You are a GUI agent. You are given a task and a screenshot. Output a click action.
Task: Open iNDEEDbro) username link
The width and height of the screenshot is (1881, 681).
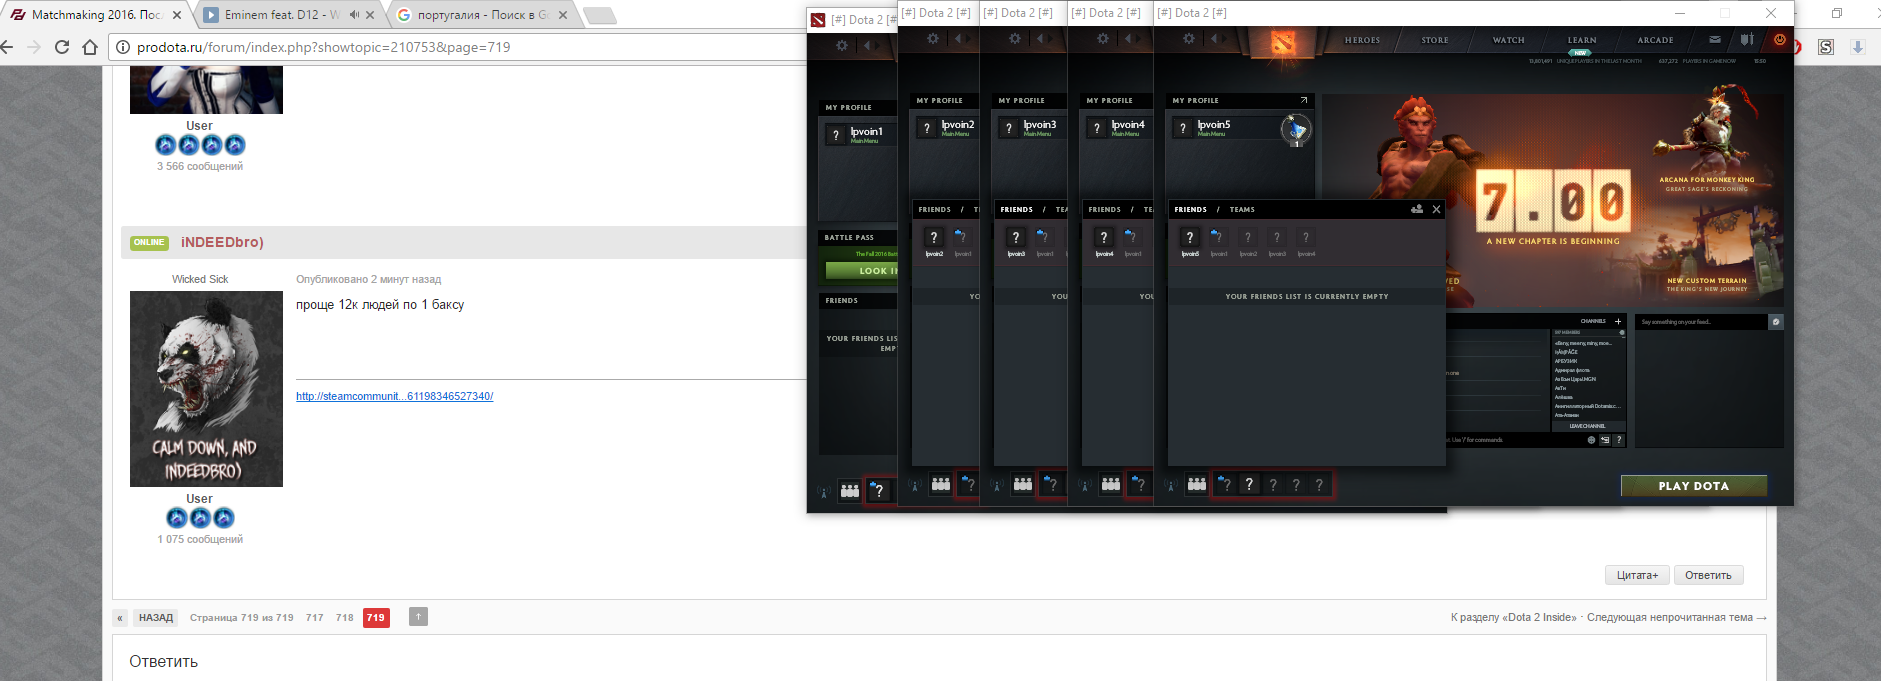point(222,242)
